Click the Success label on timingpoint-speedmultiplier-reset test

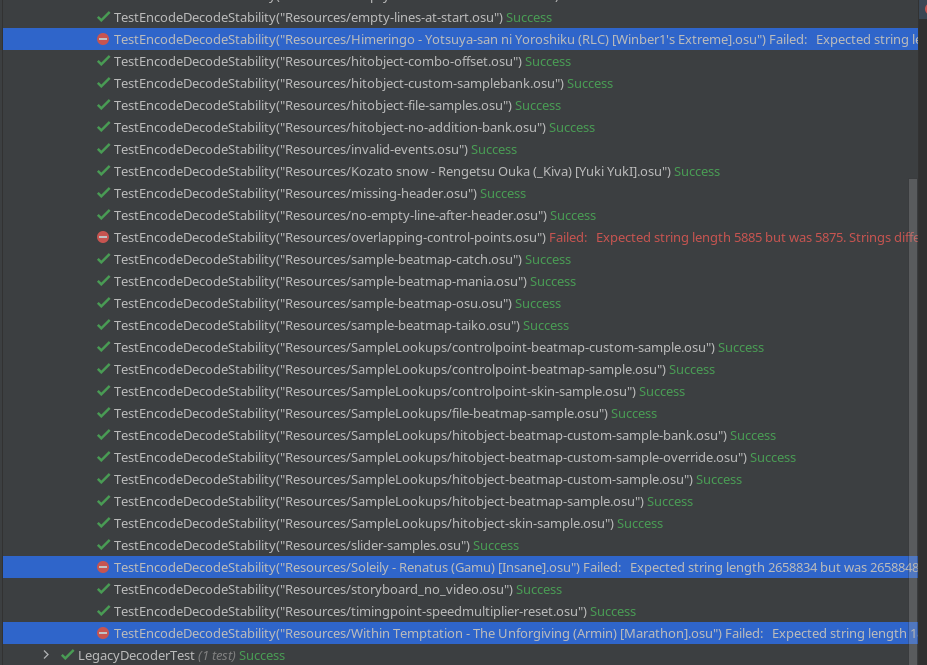tap(612, 611)
